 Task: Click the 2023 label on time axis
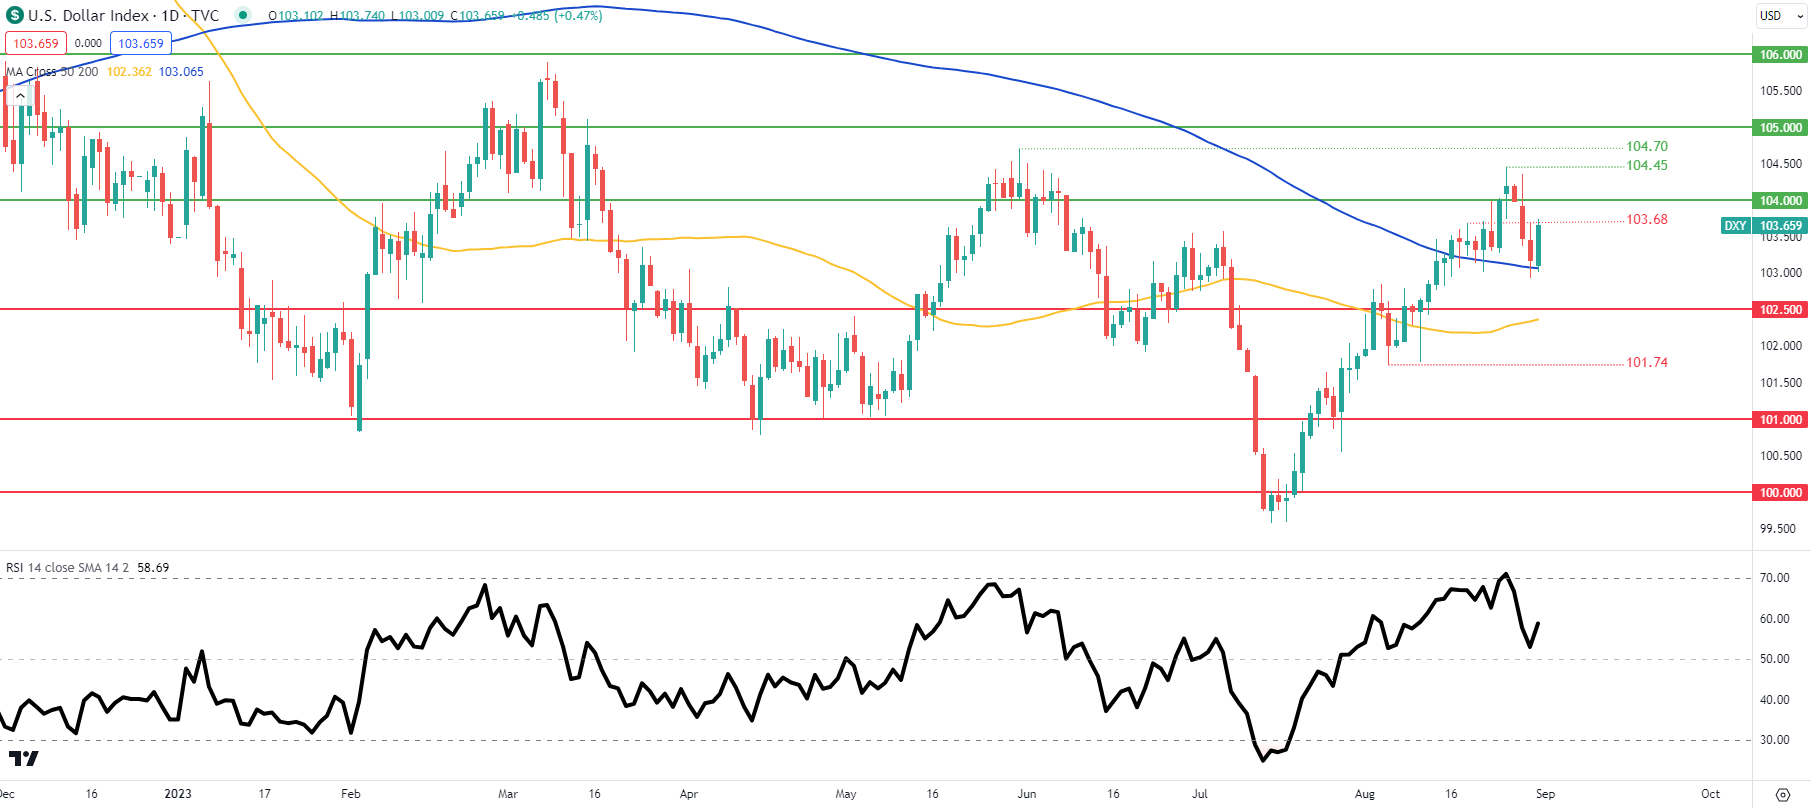tap(178, 794)
